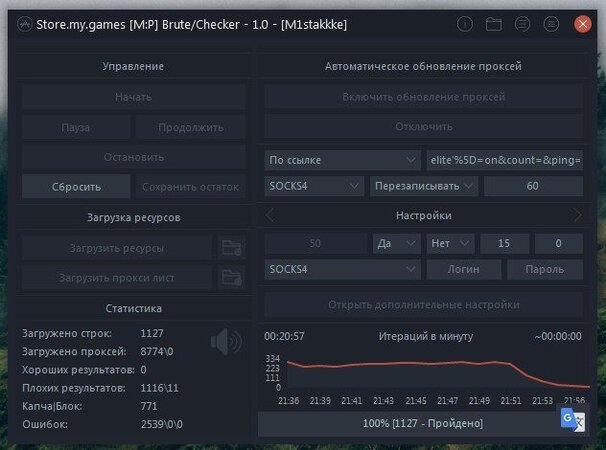Image resolution: width=606 pixels, height=450 pixels.
Task: Click the Пароль input field
Action: click(545, 269)
